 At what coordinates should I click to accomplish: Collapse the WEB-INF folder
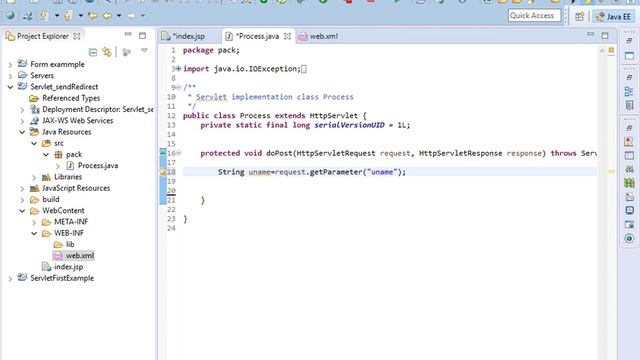(x=34, y=233)
